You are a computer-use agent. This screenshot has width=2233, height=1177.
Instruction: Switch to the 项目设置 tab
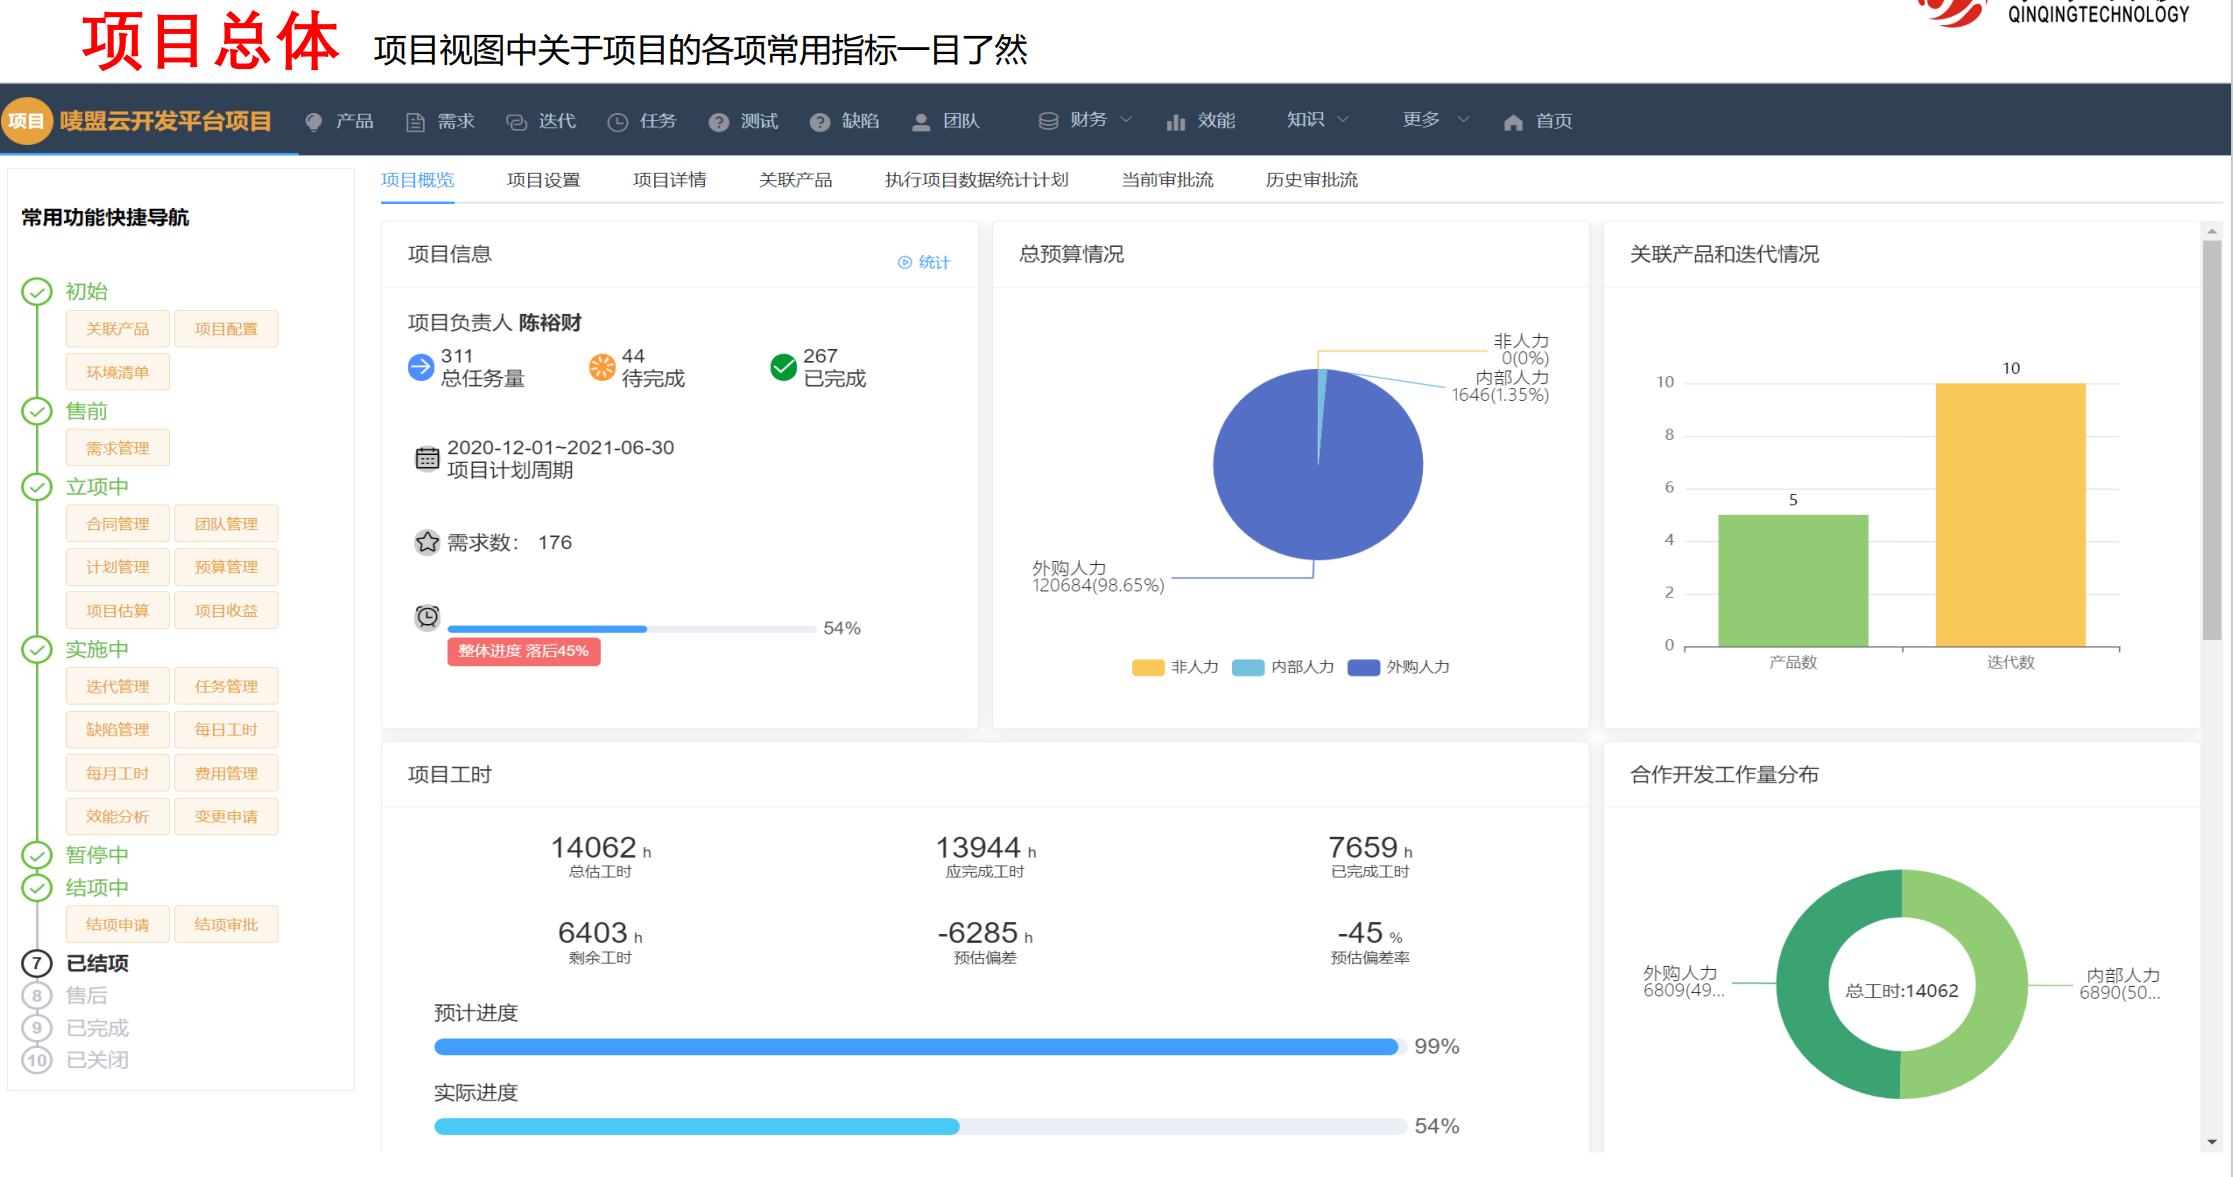pos(543,180)
